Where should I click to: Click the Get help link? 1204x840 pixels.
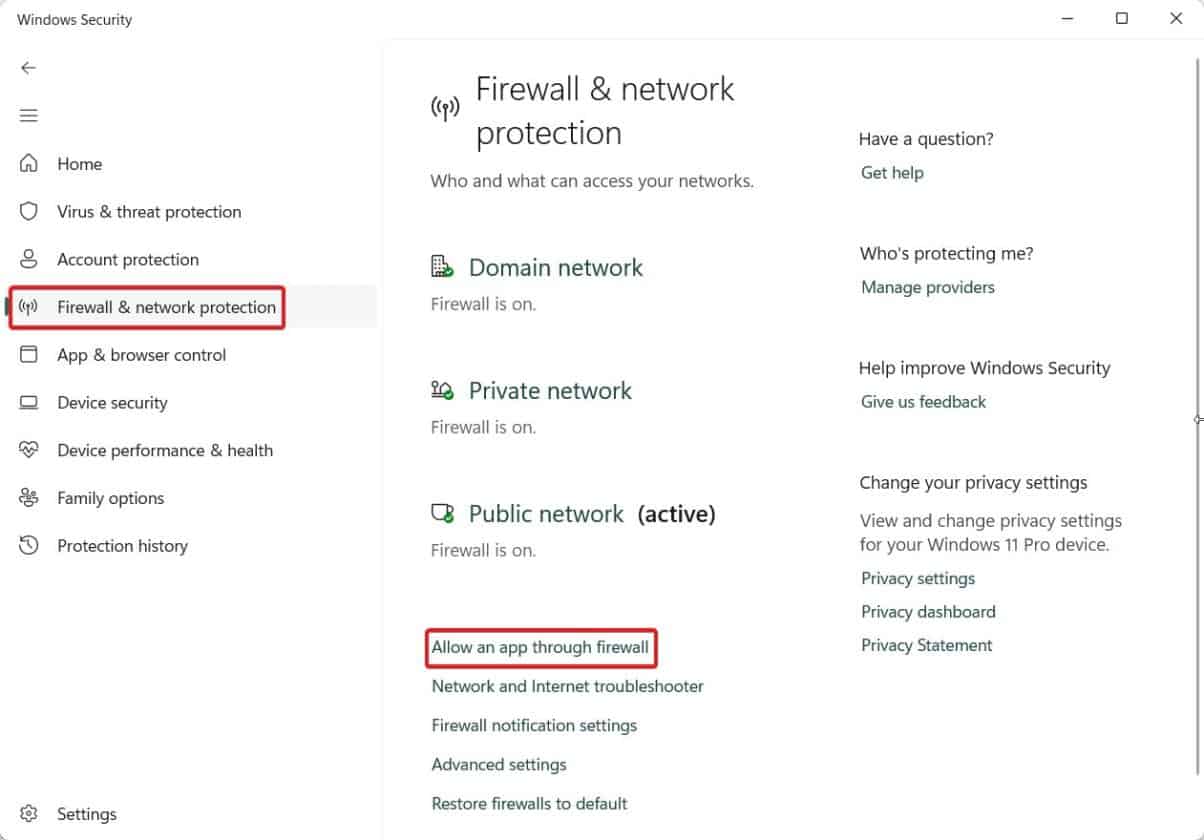click(892, 173)
